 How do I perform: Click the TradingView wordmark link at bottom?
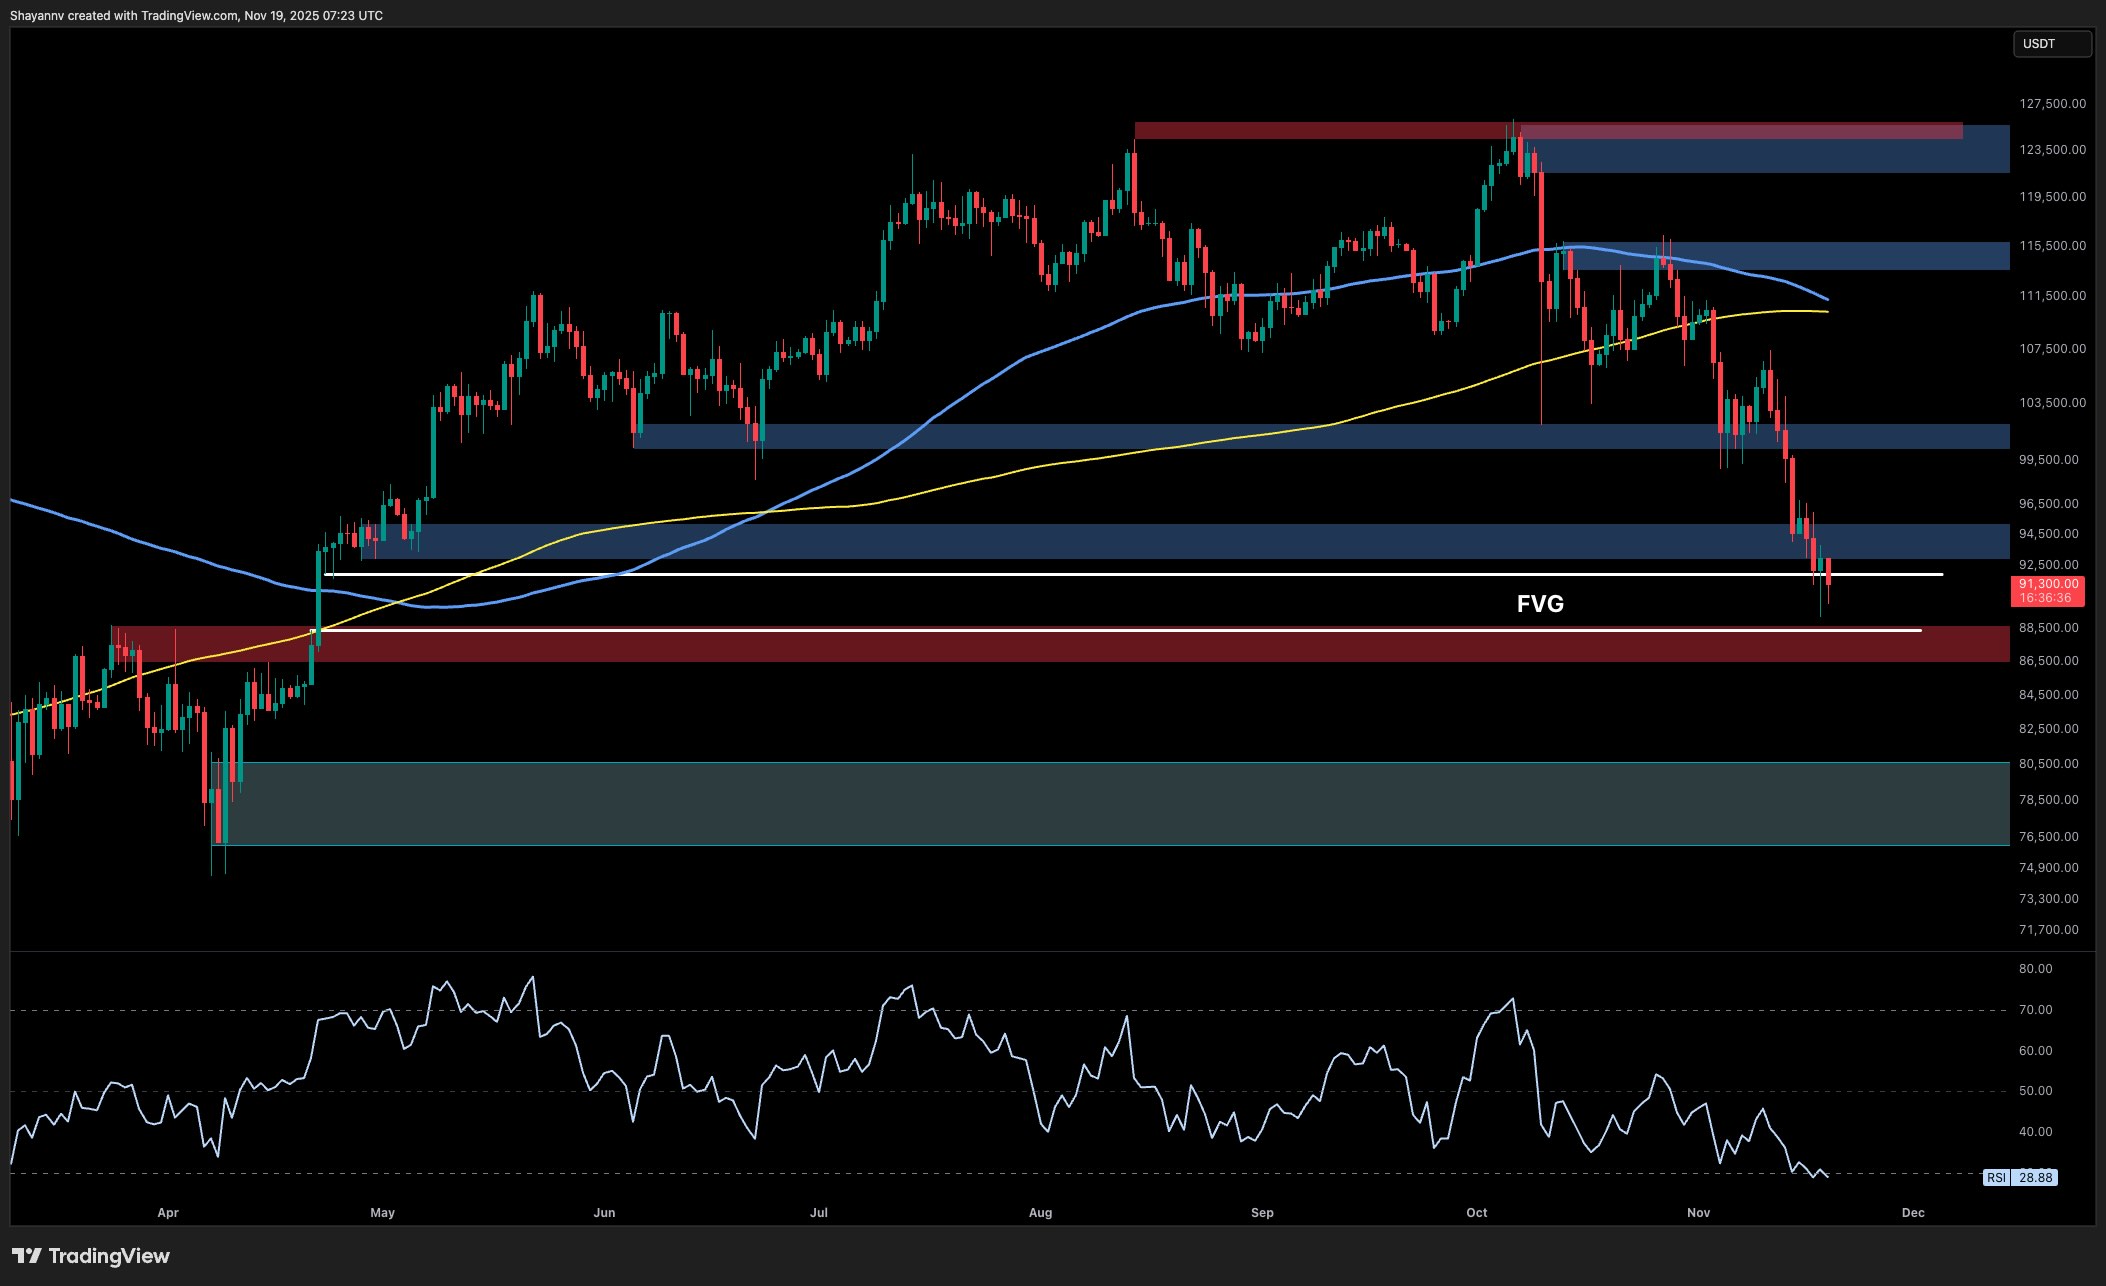click(x=112, y=1255)
